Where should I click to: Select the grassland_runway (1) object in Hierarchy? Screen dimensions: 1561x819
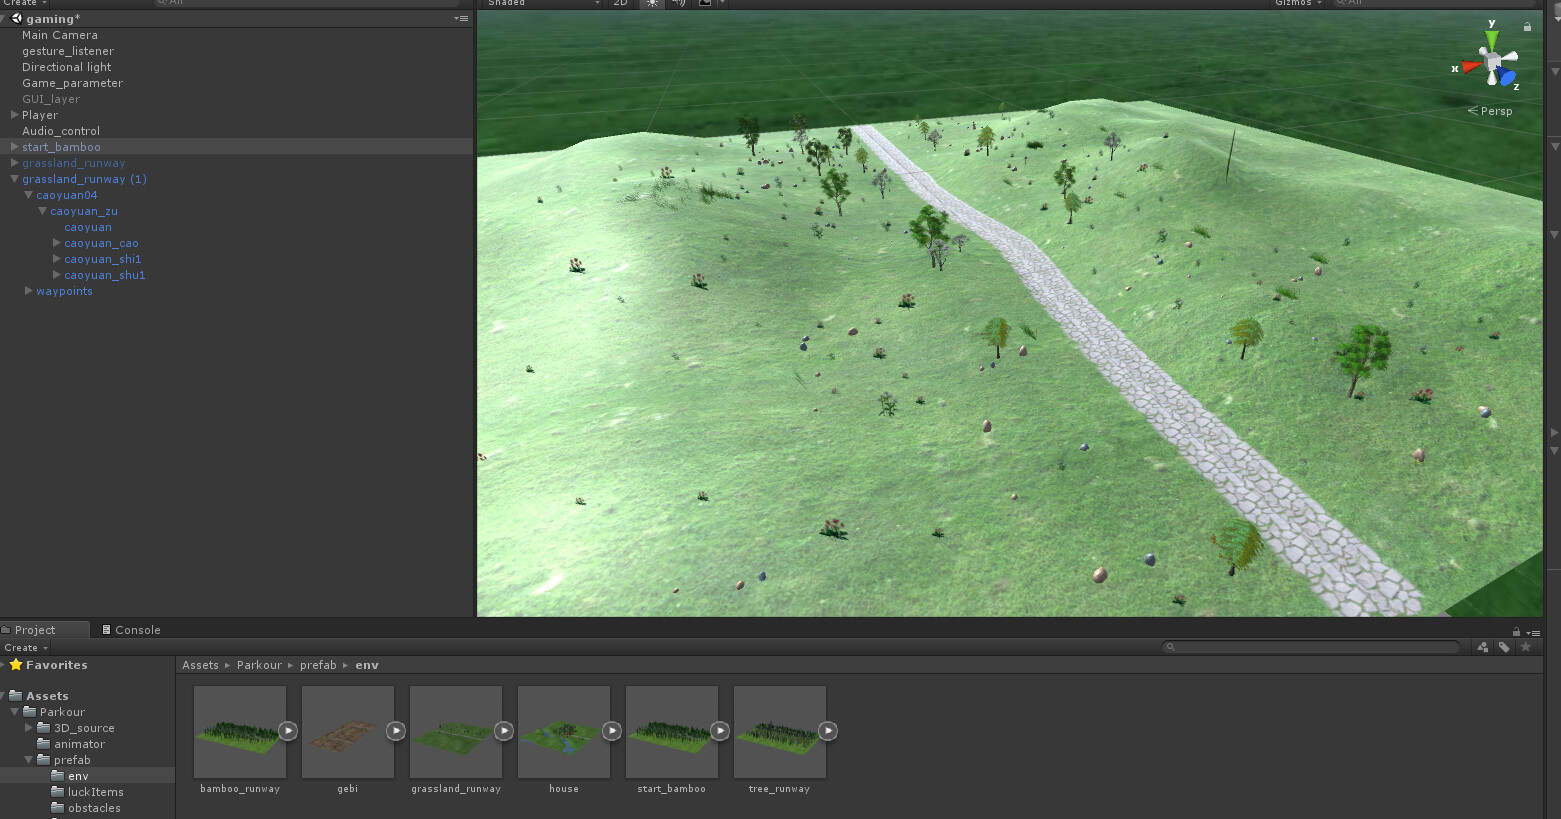click(x=84, y=179)
